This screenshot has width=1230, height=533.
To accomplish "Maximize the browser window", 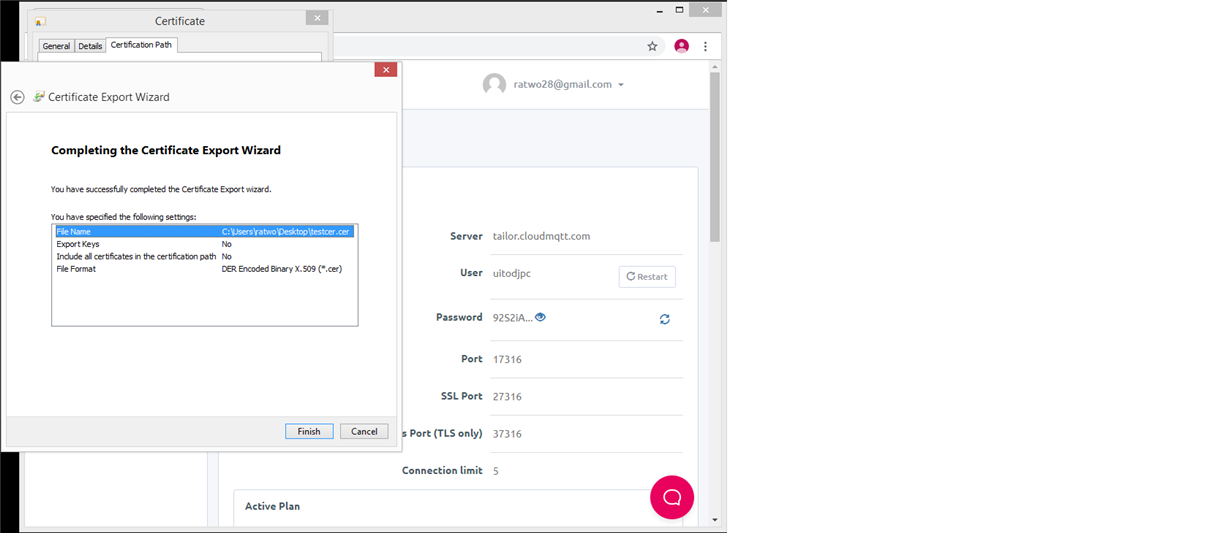I will tap(680, 10).
